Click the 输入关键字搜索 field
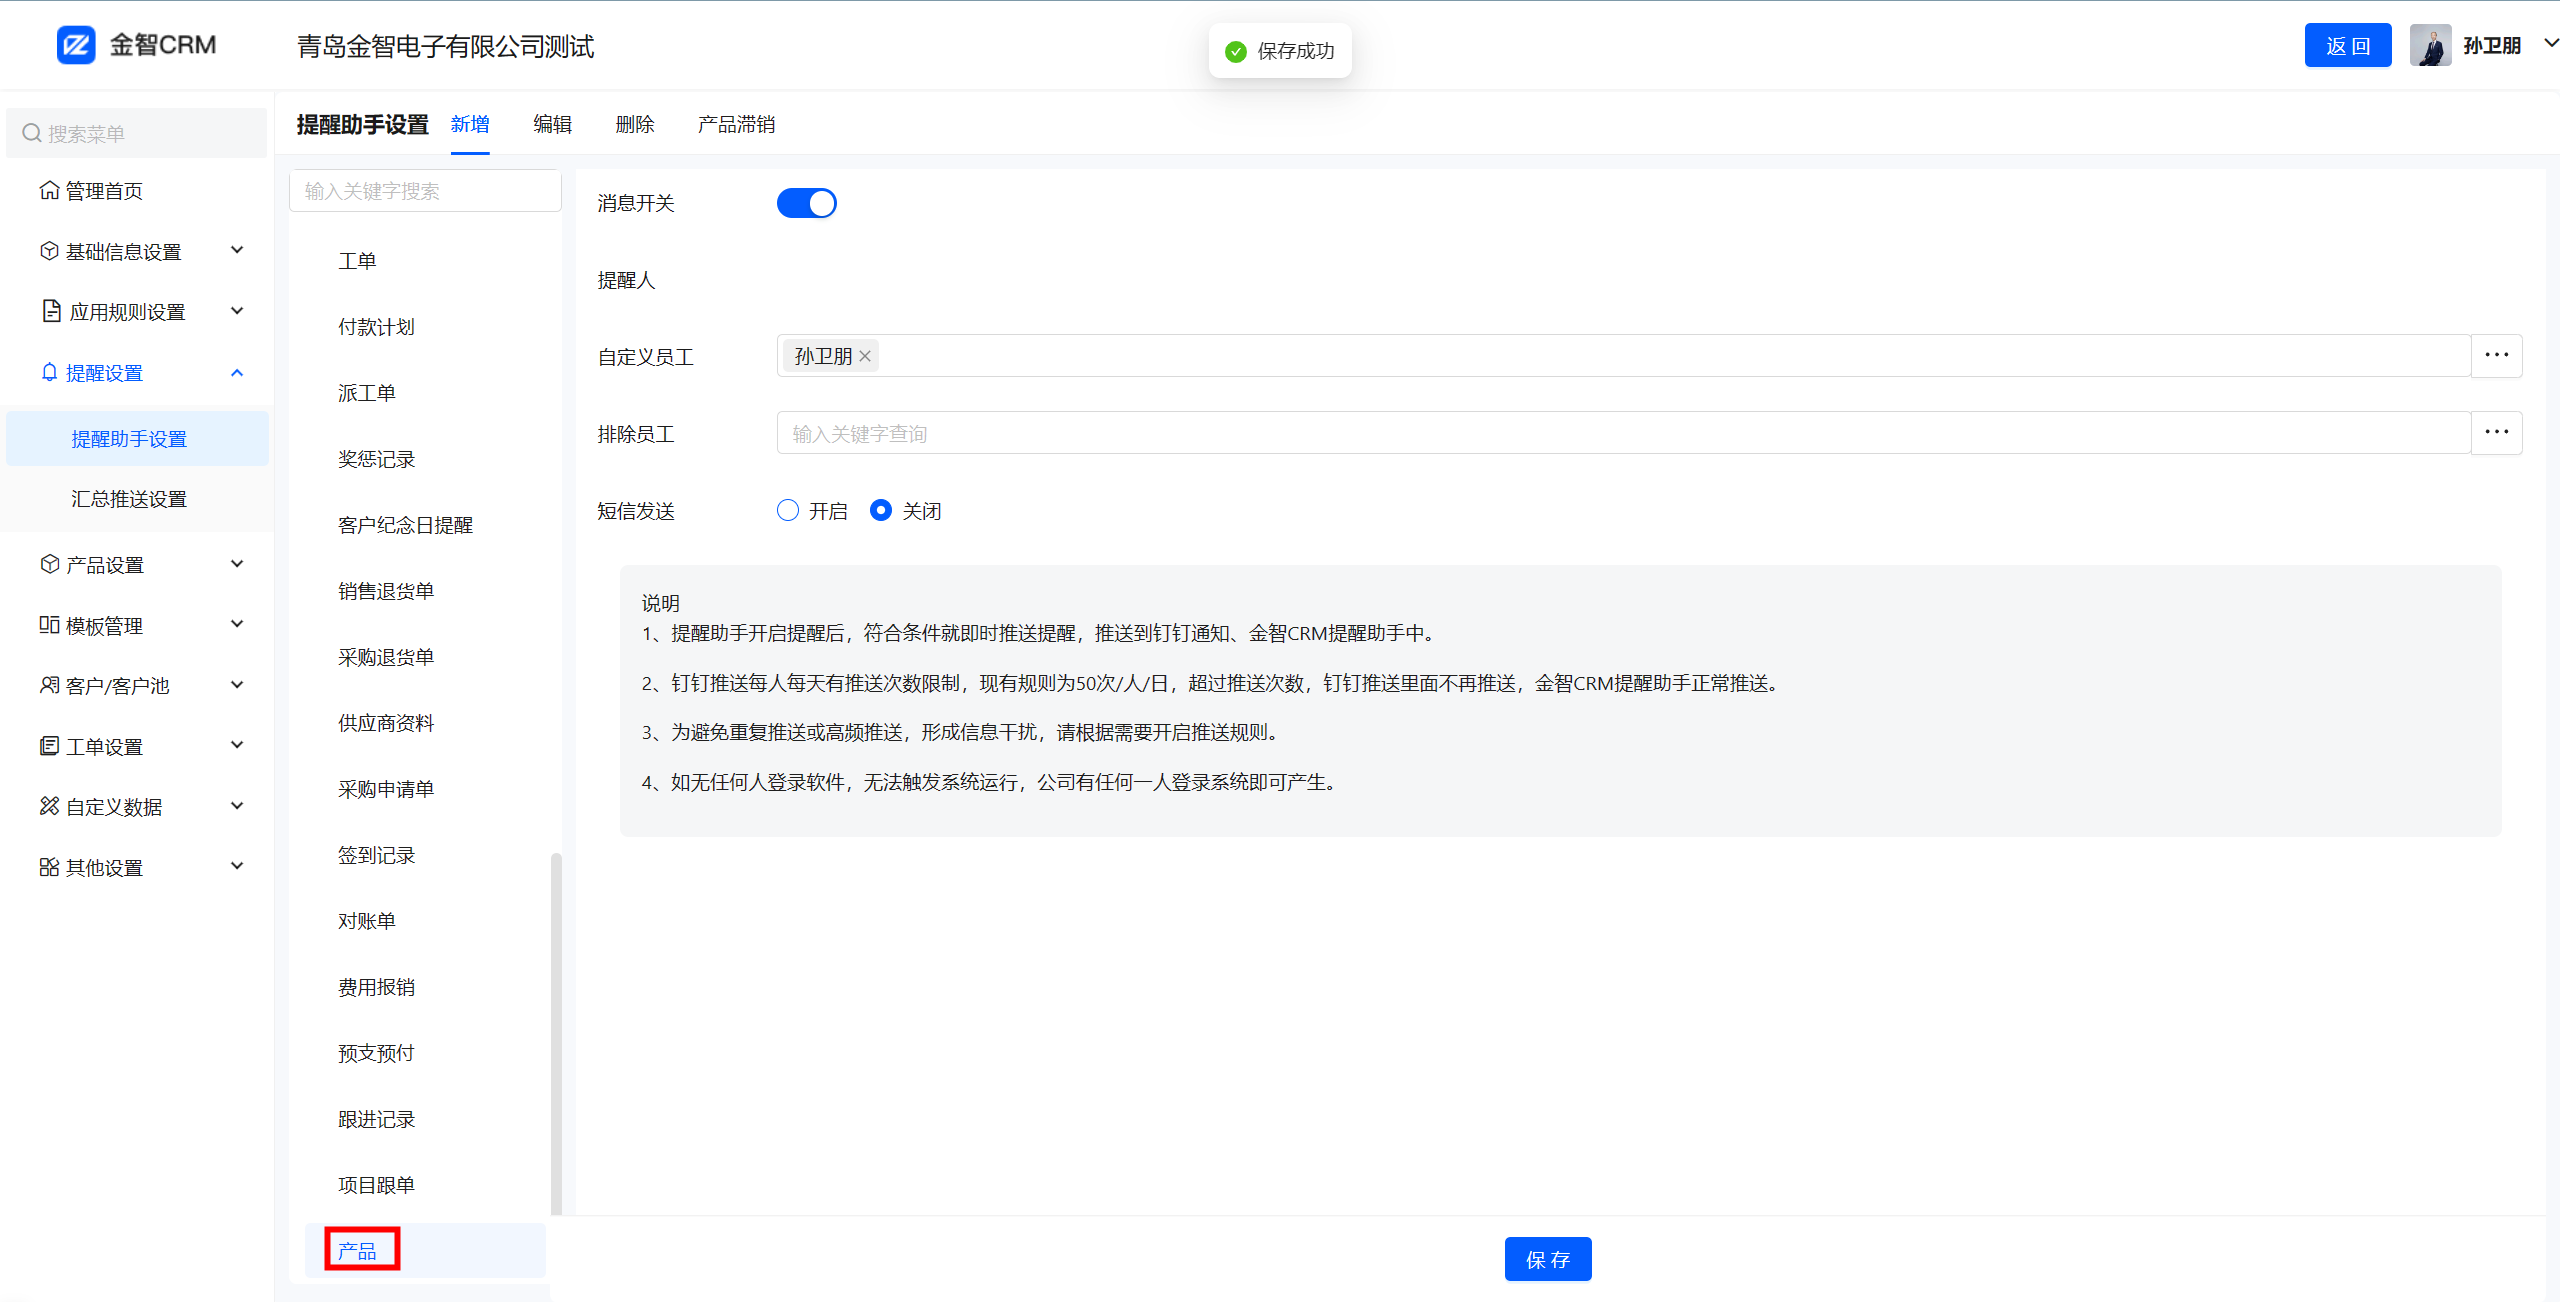 point(425,191)
